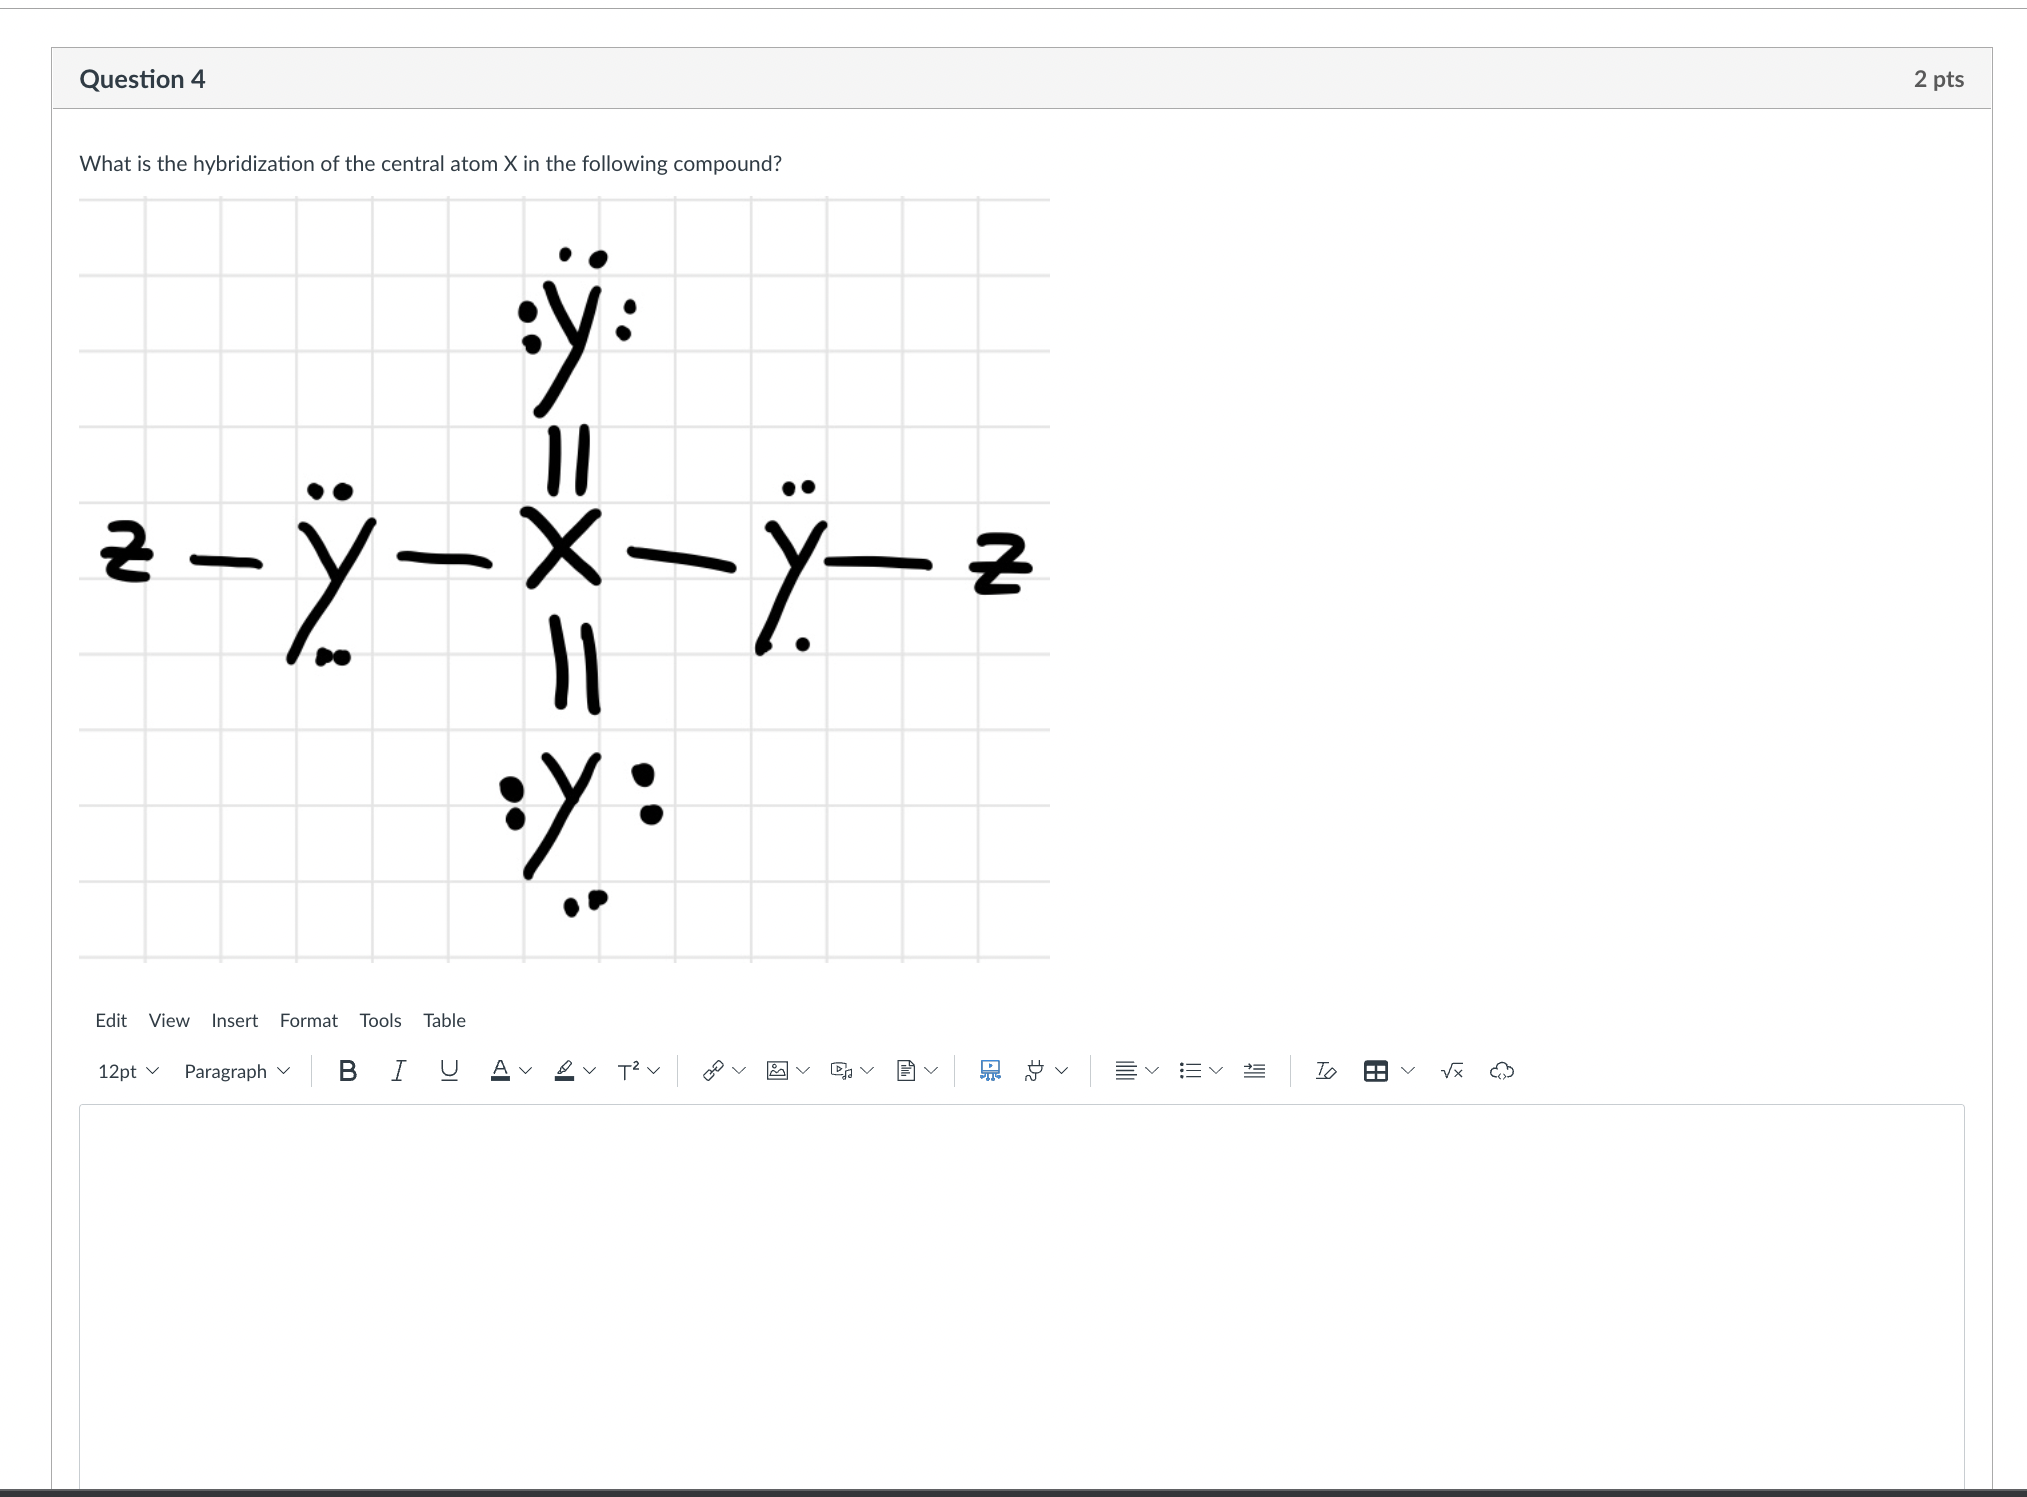
Task: Open the Paragraph style dropdown
Action: coord(237,1071)
